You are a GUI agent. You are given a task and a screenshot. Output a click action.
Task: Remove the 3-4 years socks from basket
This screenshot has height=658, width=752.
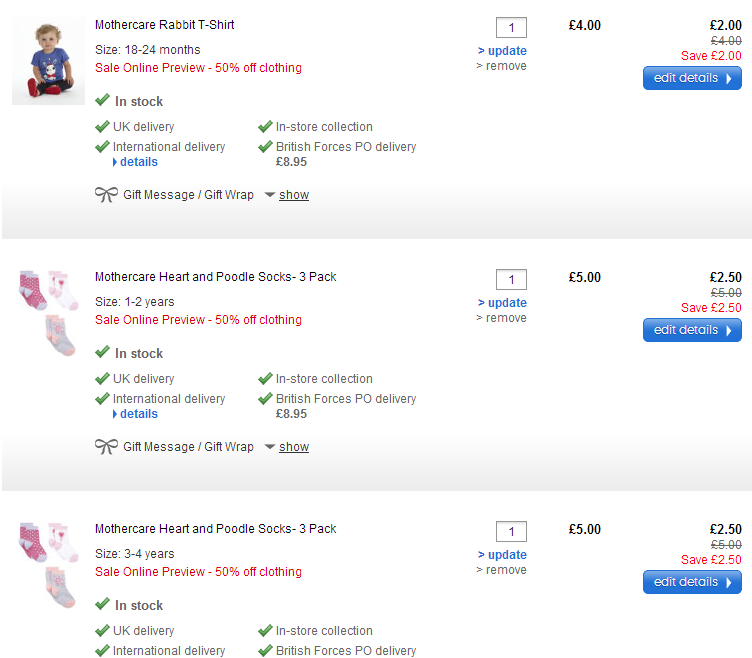click(505, 570)
